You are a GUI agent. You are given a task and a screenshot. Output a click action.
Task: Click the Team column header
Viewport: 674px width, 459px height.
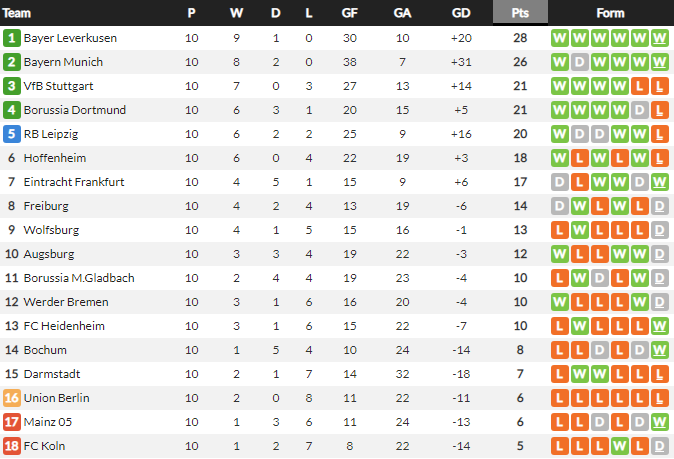pos(18,13)
